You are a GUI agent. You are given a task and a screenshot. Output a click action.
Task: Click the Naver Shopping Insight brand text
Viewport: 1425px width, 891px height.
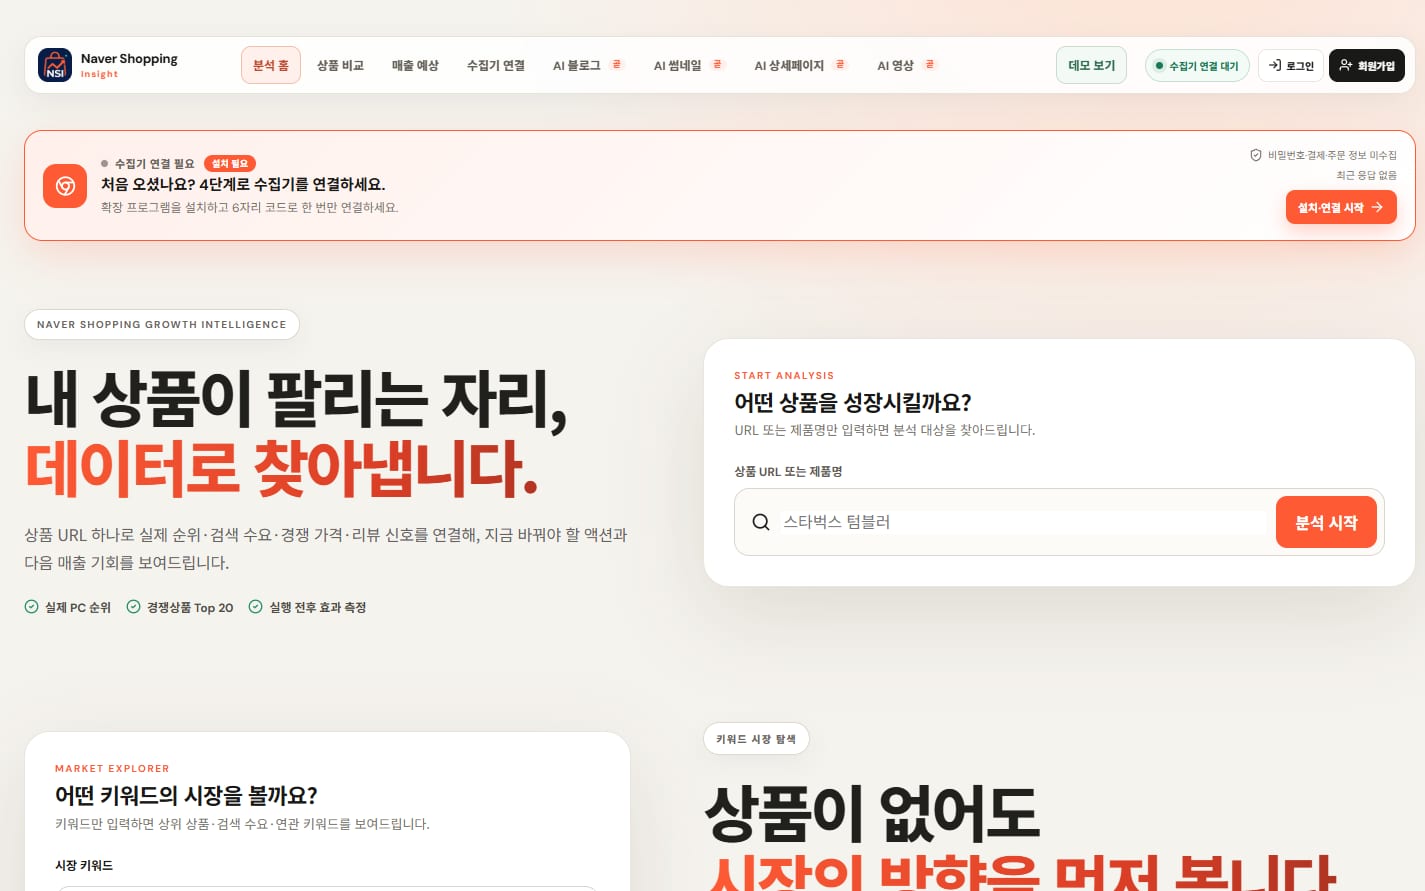click(x=129, y=65)
